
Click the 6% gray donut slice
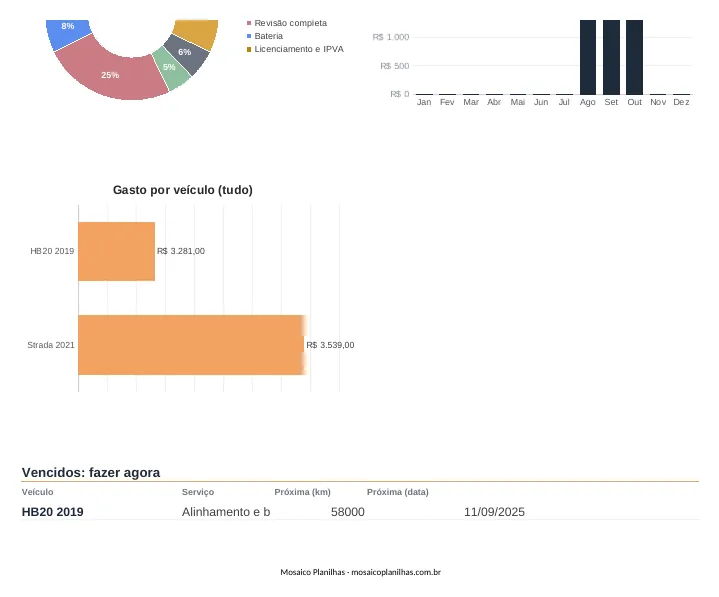(186, 53)
